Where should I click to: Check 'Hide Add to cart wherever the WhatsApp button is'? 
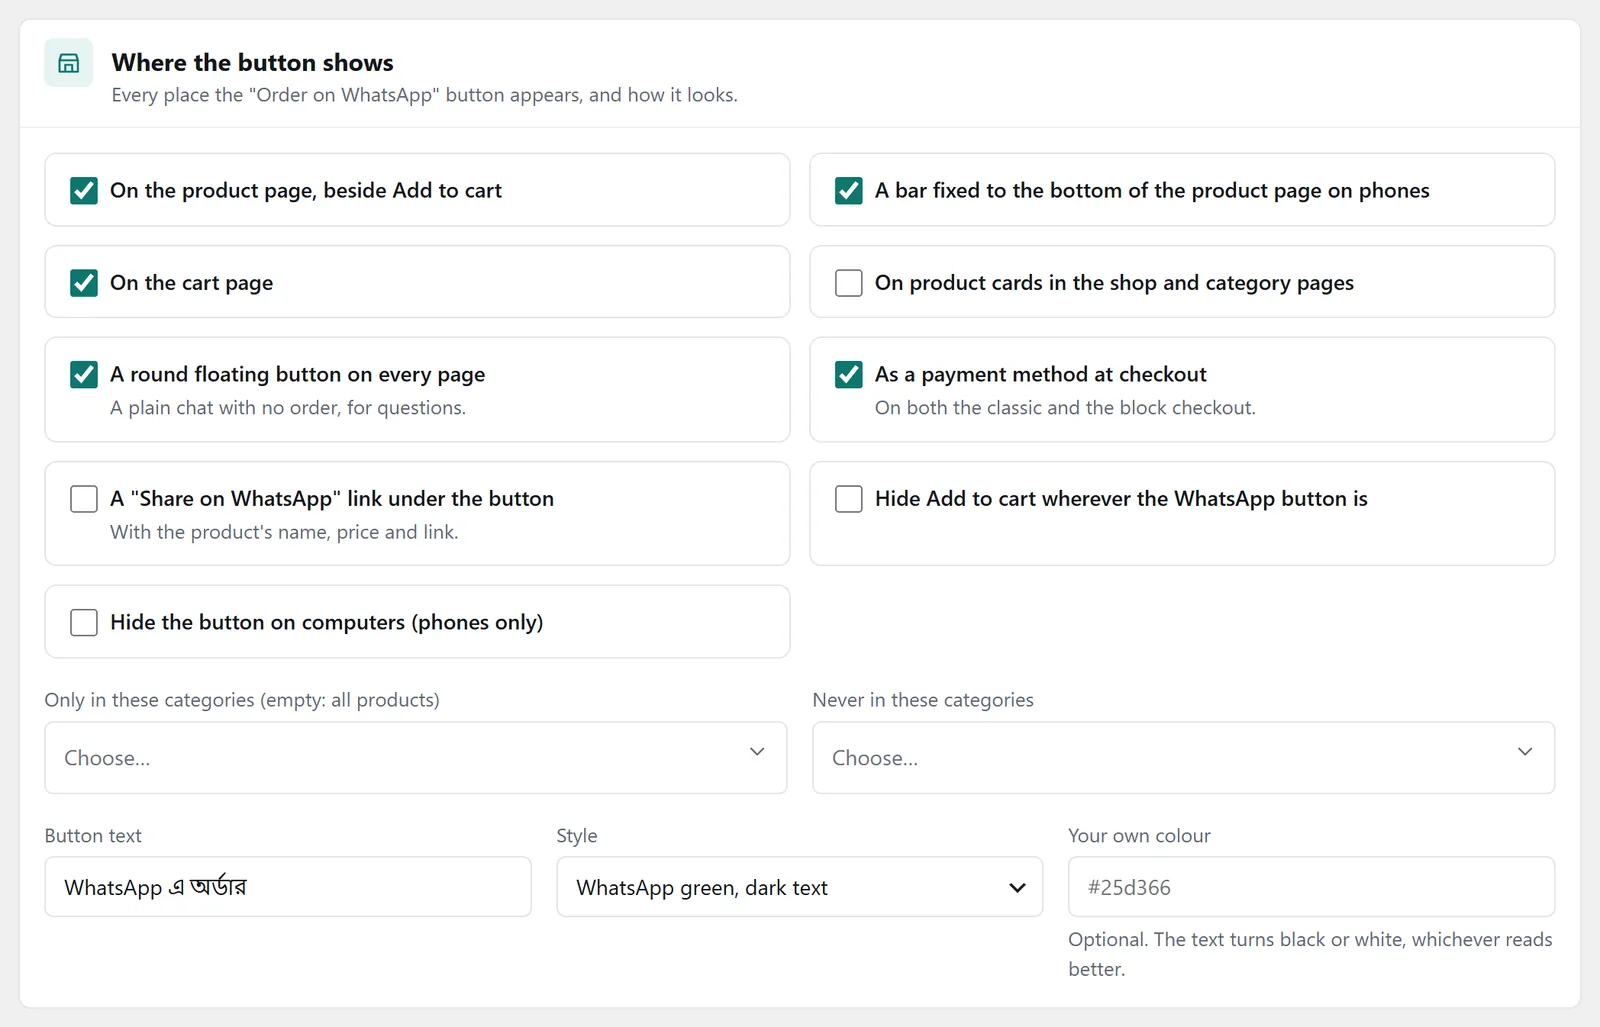pos(849,499)
